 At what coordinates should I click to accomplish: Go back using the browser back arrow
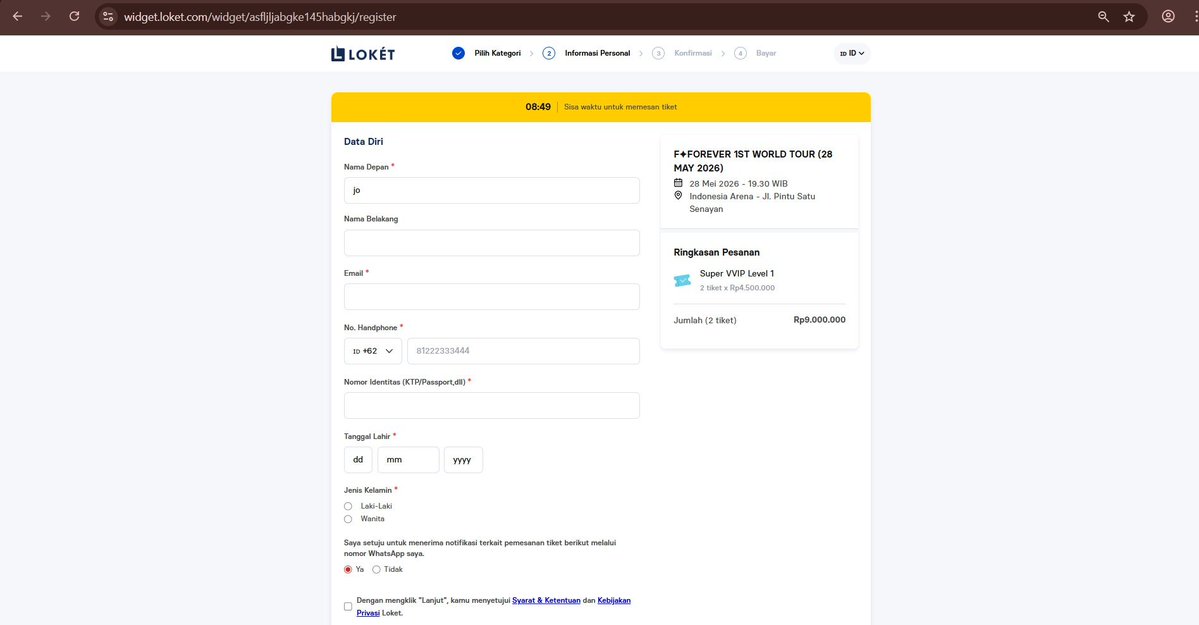(x=17, y=16)
